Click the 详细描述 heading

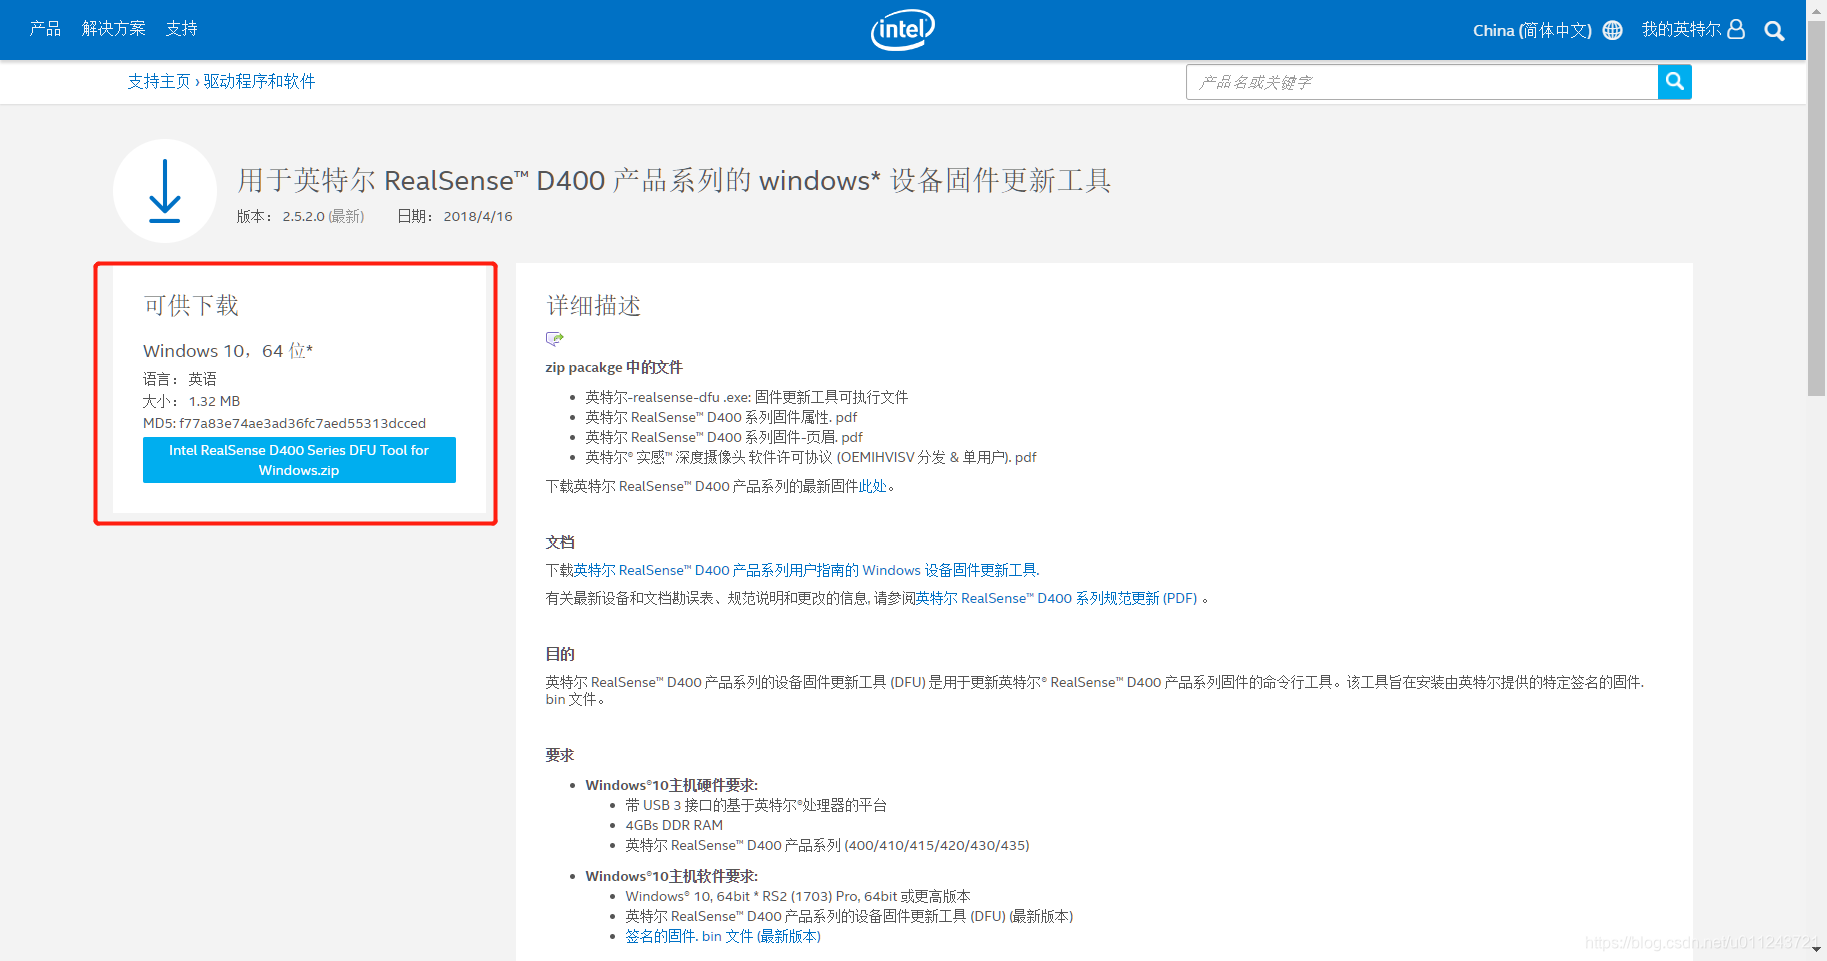[x=594, y=305]
